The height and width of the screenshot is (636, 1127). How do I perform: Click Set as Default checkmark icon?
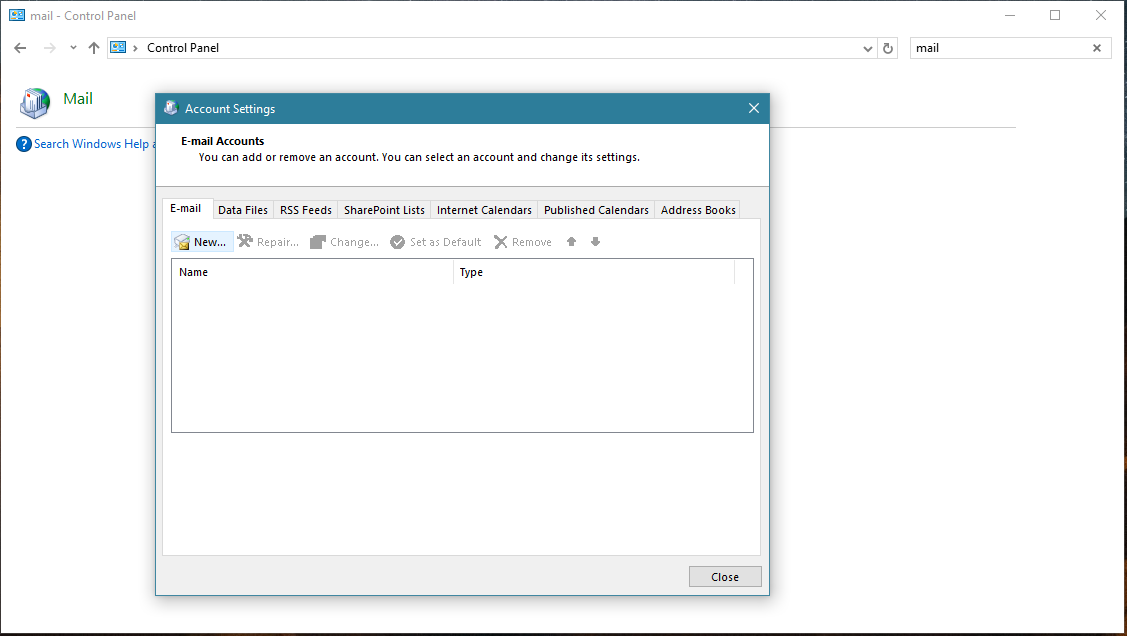[x=398, y=242]
